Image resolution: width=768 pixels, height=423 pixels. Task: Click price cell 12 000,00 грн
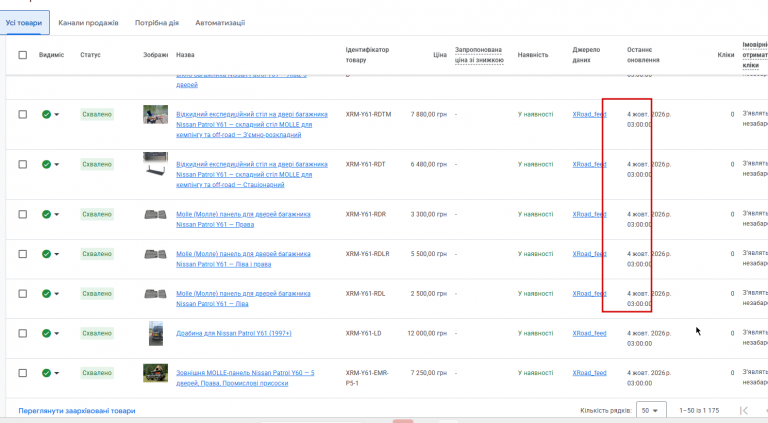427,333
